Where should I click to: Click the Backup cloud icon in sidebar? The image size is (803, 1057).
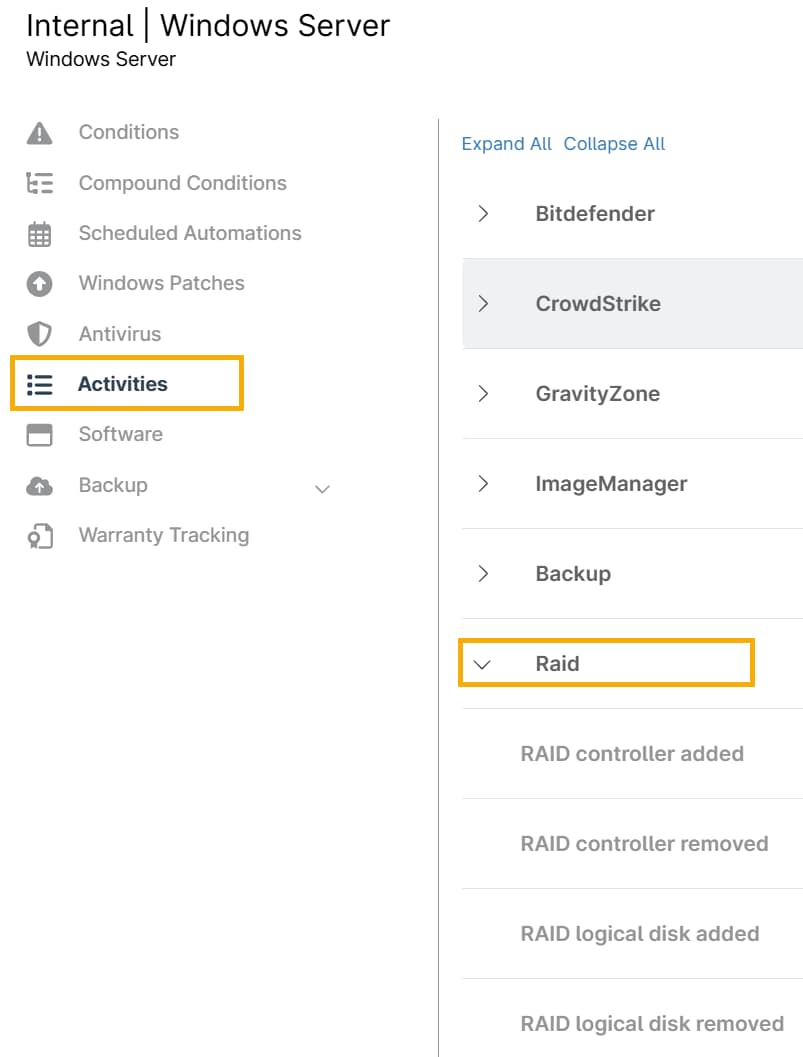(x=39, y=486)
